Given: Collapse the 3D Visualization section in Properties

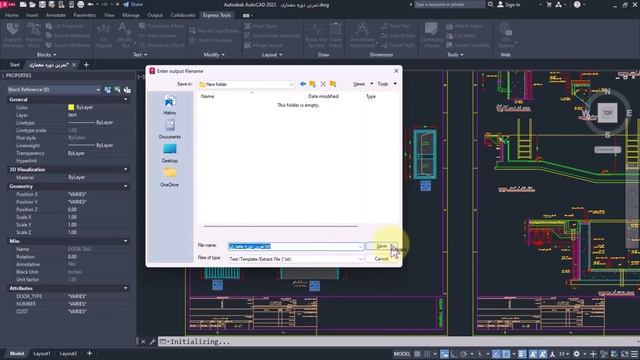Looking at the screenshot, I should click(125, 169).
